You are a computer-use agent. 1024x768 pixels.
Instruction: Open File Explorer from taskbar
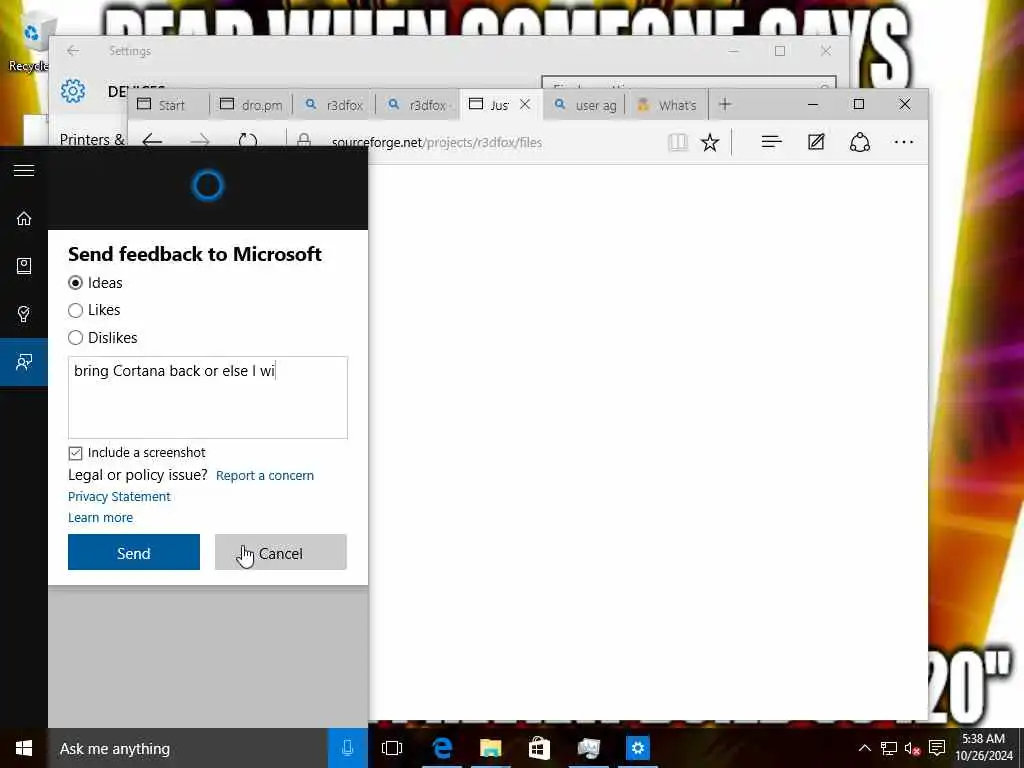pyautogui.click(x=490, y=748)
